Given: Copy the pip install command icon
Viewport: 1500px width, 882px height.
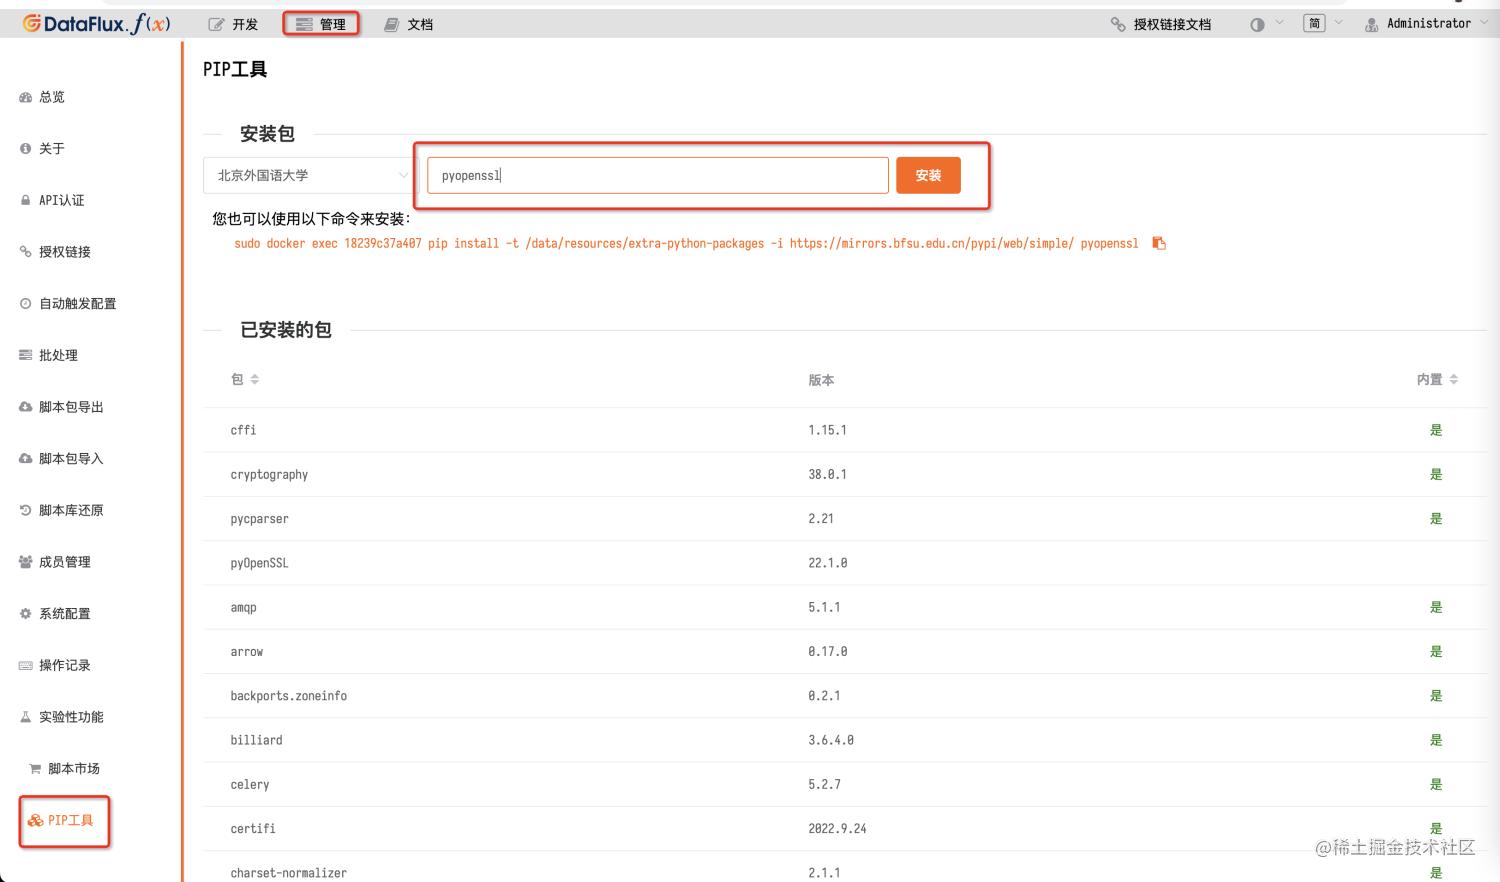Looking at the screenshot, I should click(1159, 243).
